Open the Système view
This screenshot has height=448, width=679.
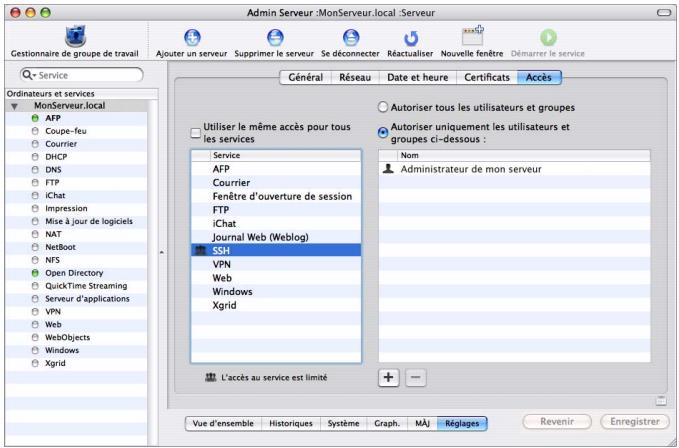[x=343, y=424]
